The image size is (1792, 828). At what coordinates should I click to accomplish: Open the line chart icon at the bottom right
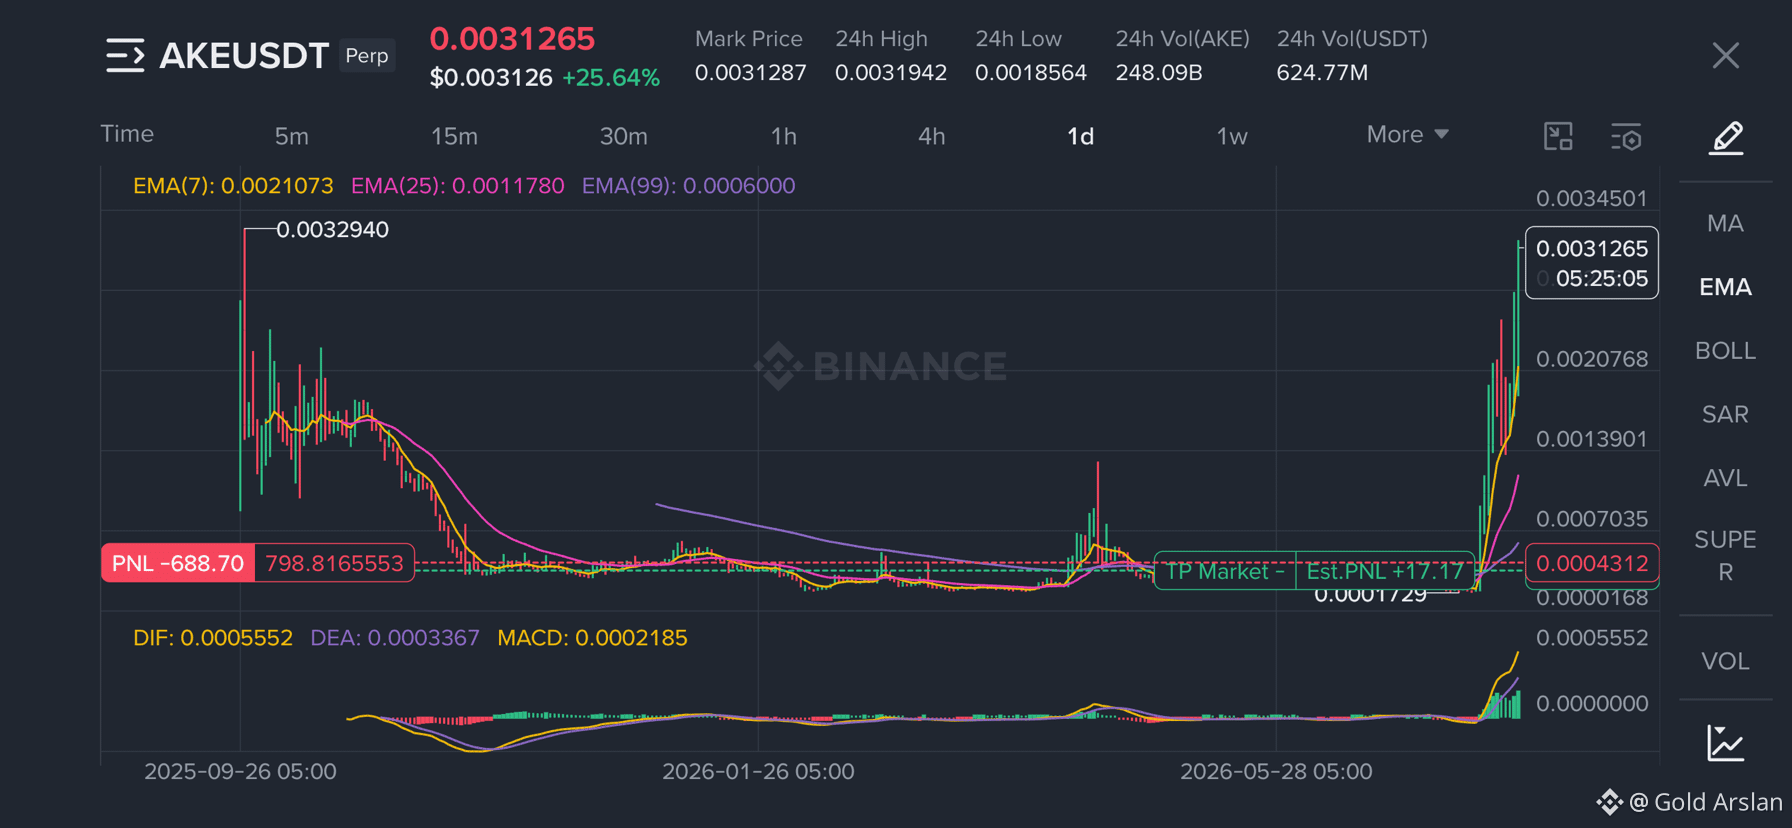pyautogui.click(x=1726, y=743)
